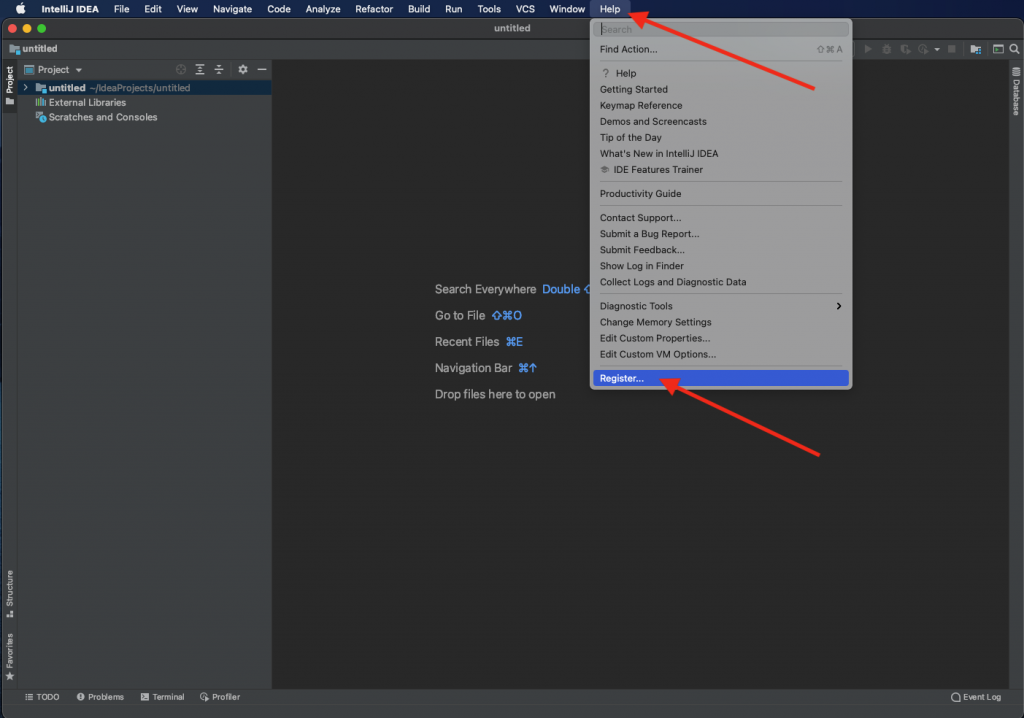Choose Submit Feedback...

(x=720, y=250)
